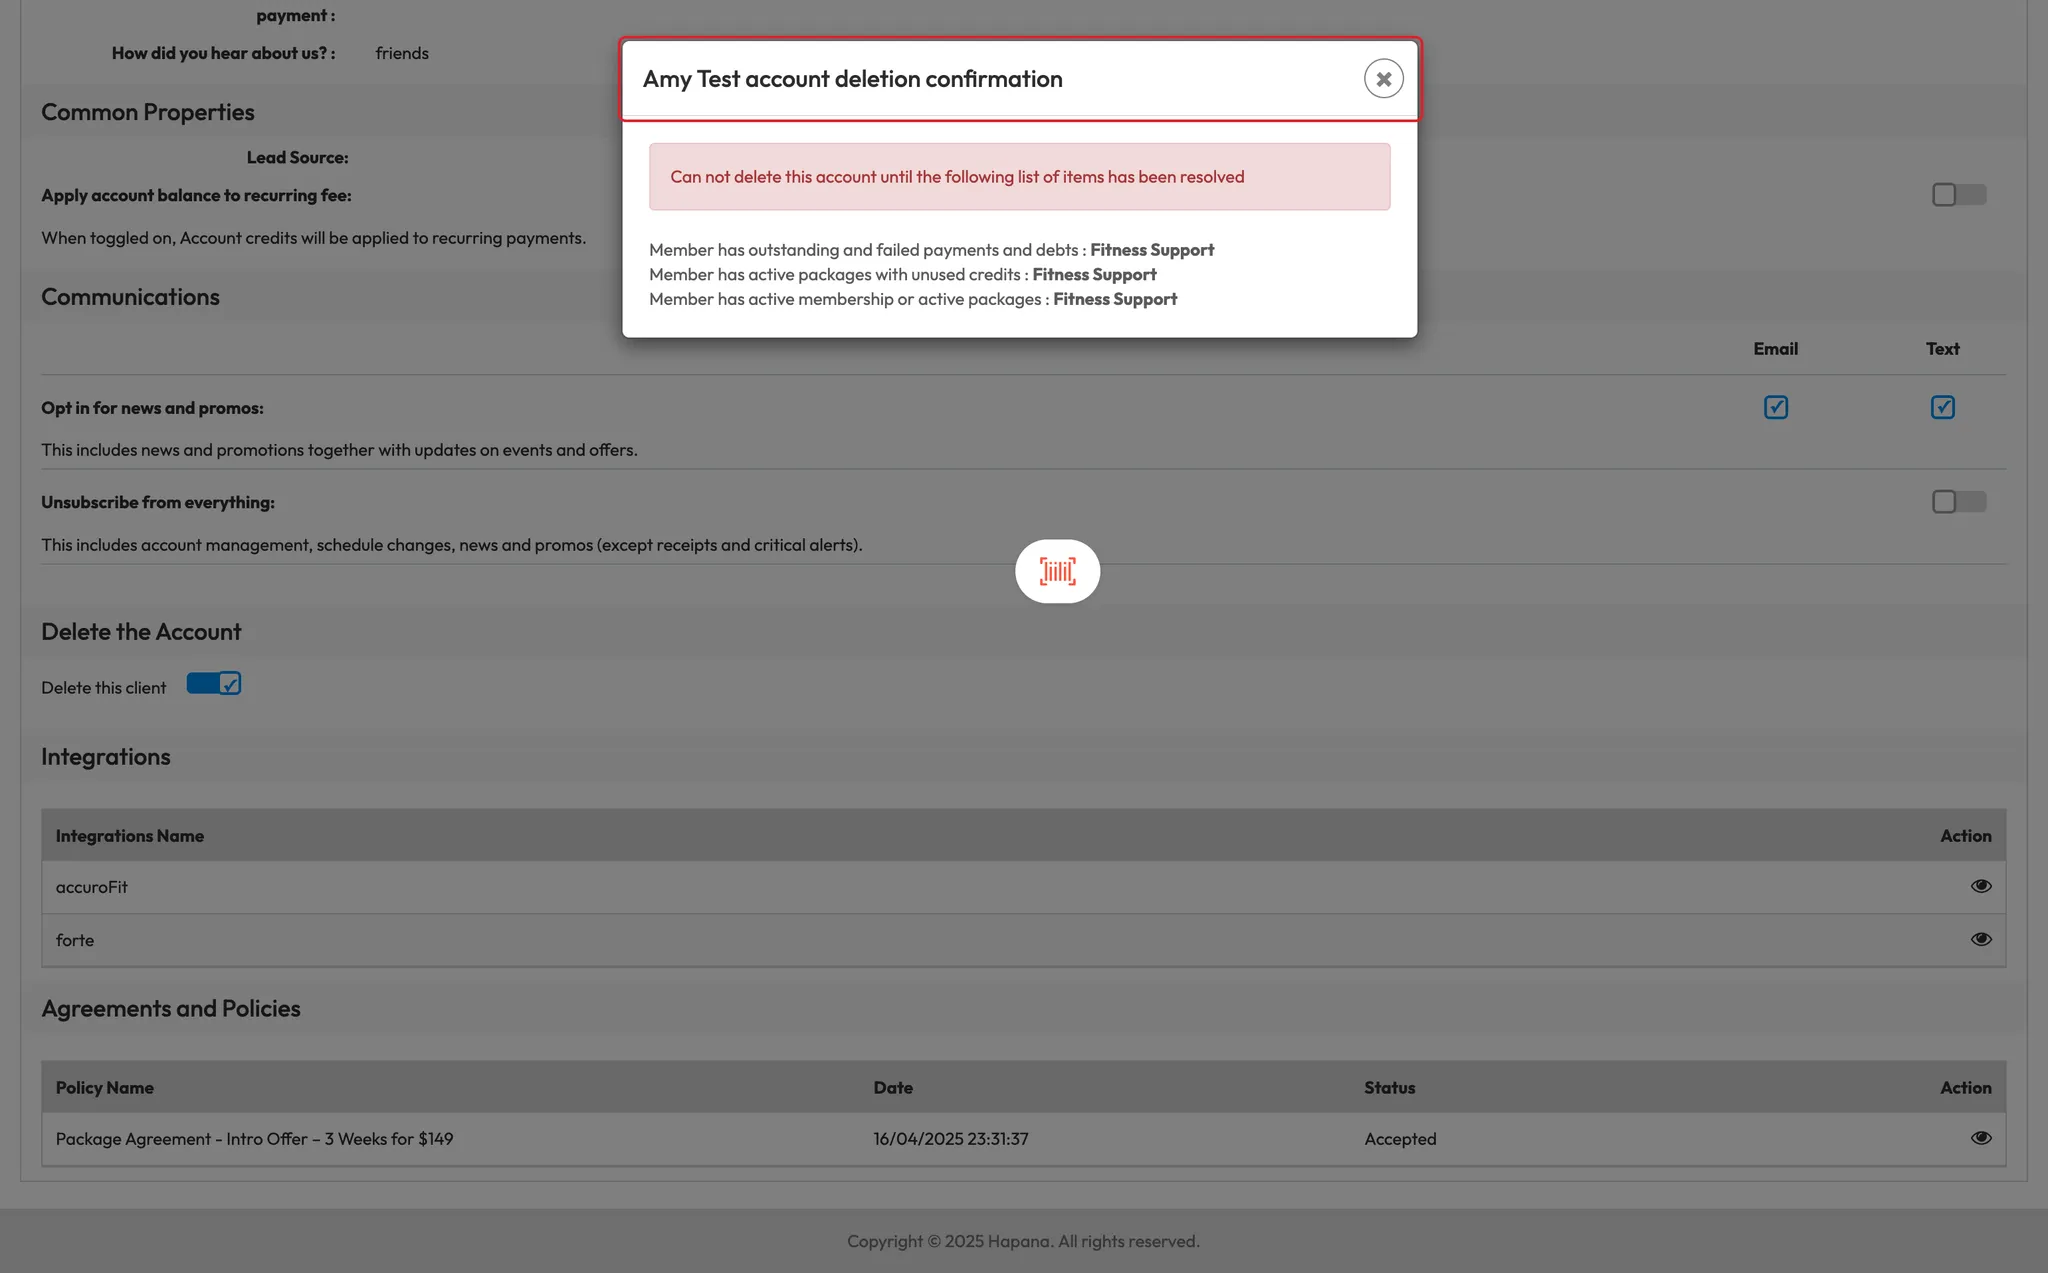Click Fitness Support link for unused credits
Viewport: 2048px width, 1273px height.
[1094, 274]
